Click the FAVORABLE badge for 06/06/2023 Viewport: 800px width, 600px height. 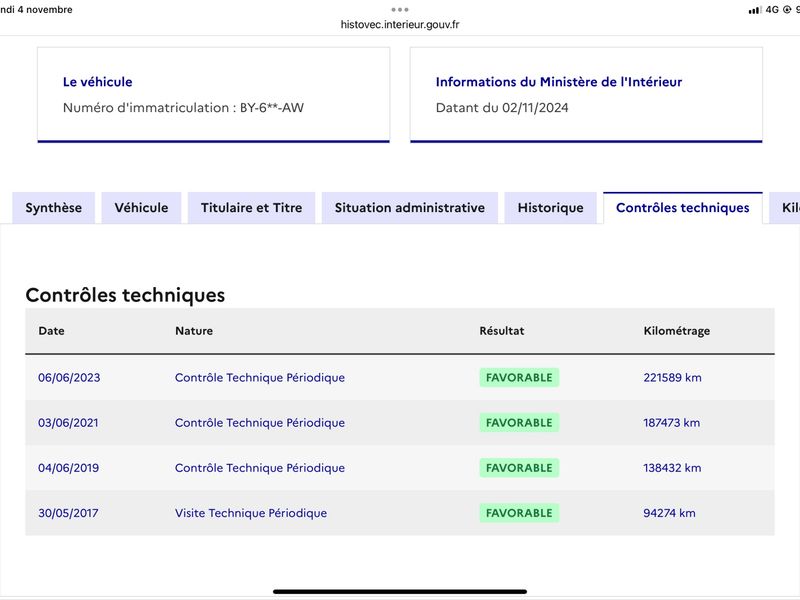pos(519,378)
